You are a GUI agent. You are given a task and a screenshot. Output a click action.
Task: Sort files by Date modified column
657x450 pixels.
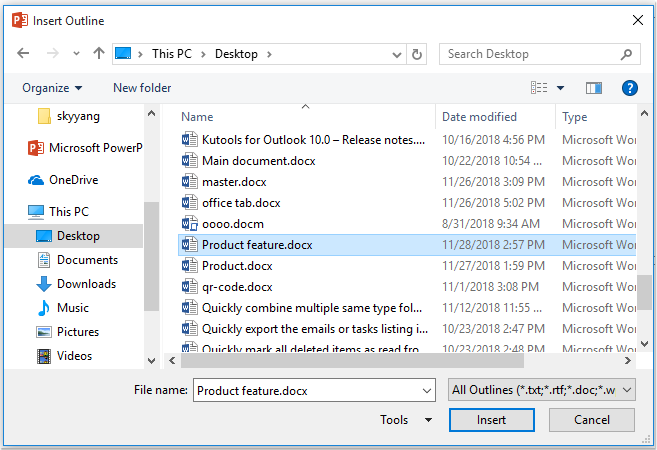coord(479,117)
